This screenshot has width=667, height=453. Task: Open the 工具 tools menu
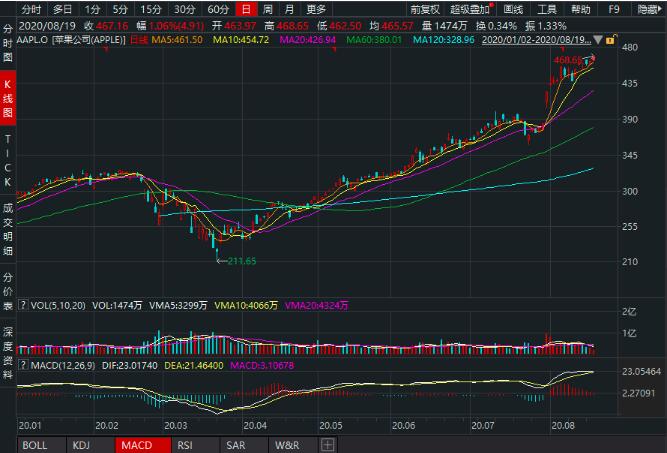click(547, 9)
